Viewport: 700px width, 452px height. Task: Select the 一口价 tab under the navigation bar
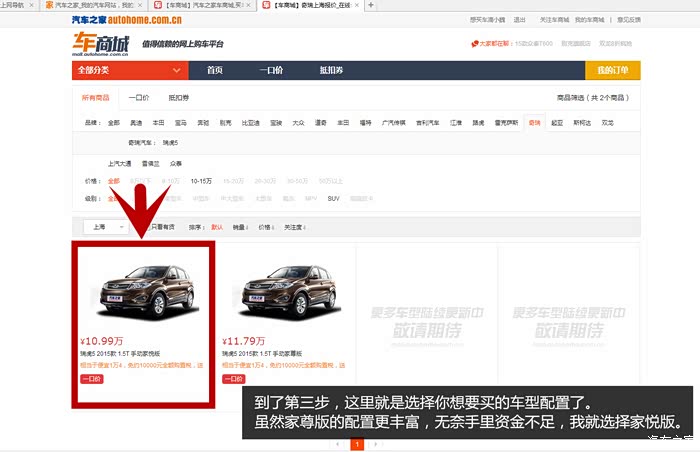[139, 98]
